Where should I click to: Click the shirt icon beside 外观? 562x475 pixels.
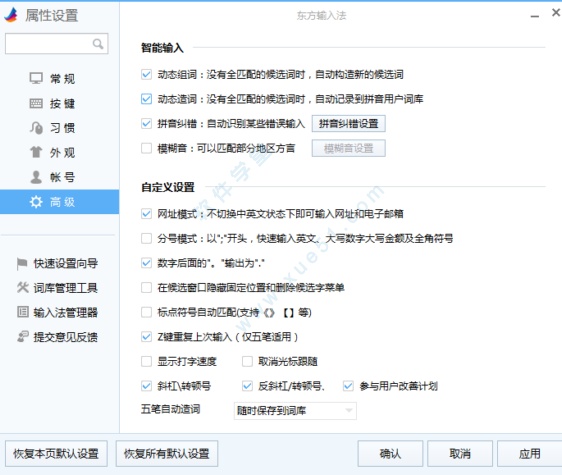coord(36,152)
